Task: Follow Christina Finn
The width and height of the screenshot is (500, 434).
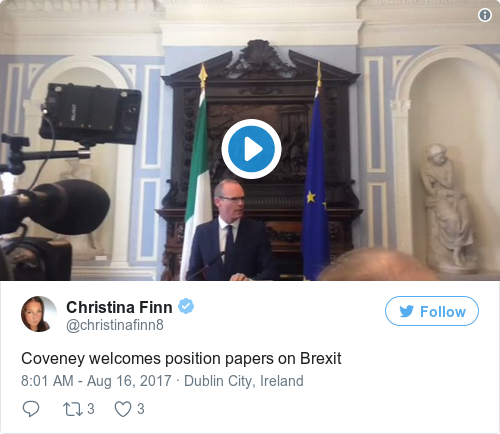Action: point(432,311)
